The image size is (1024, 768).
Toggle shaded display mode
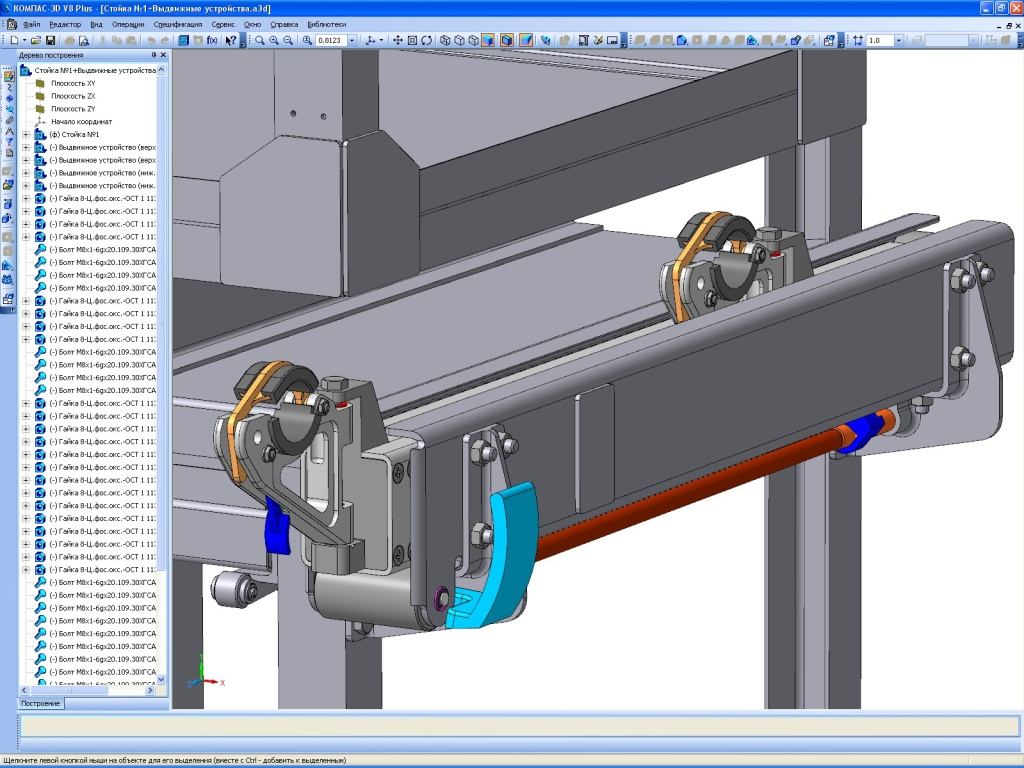[487, 40]
